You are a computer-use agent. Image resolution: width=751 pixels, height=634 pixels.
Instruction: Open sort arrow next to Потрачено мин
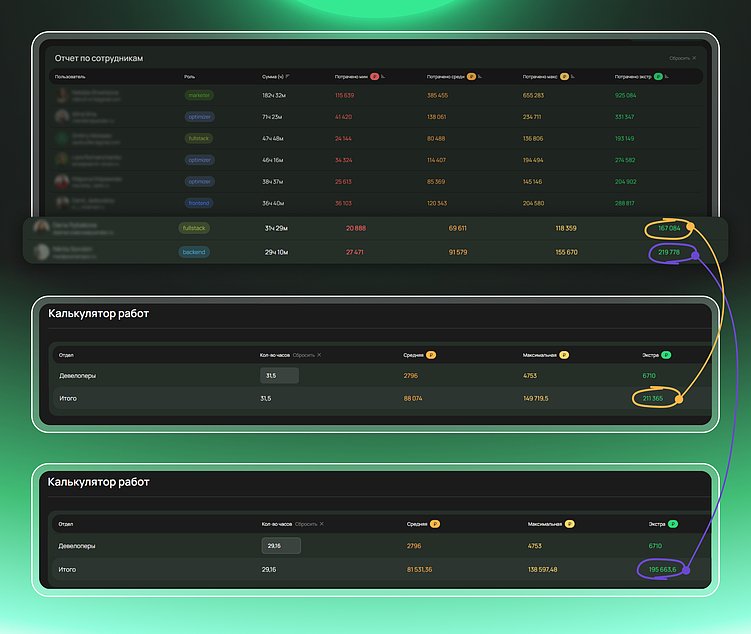tap(383, 77)
